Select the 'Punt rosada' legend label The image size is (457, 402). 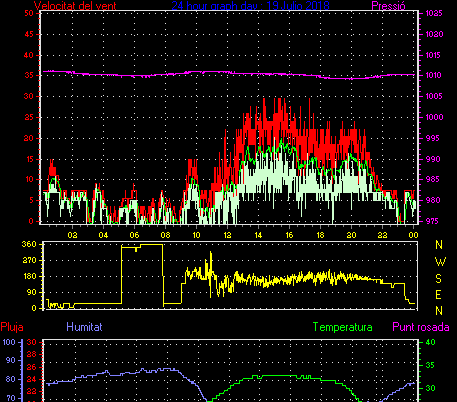click(x=421, y=327)
